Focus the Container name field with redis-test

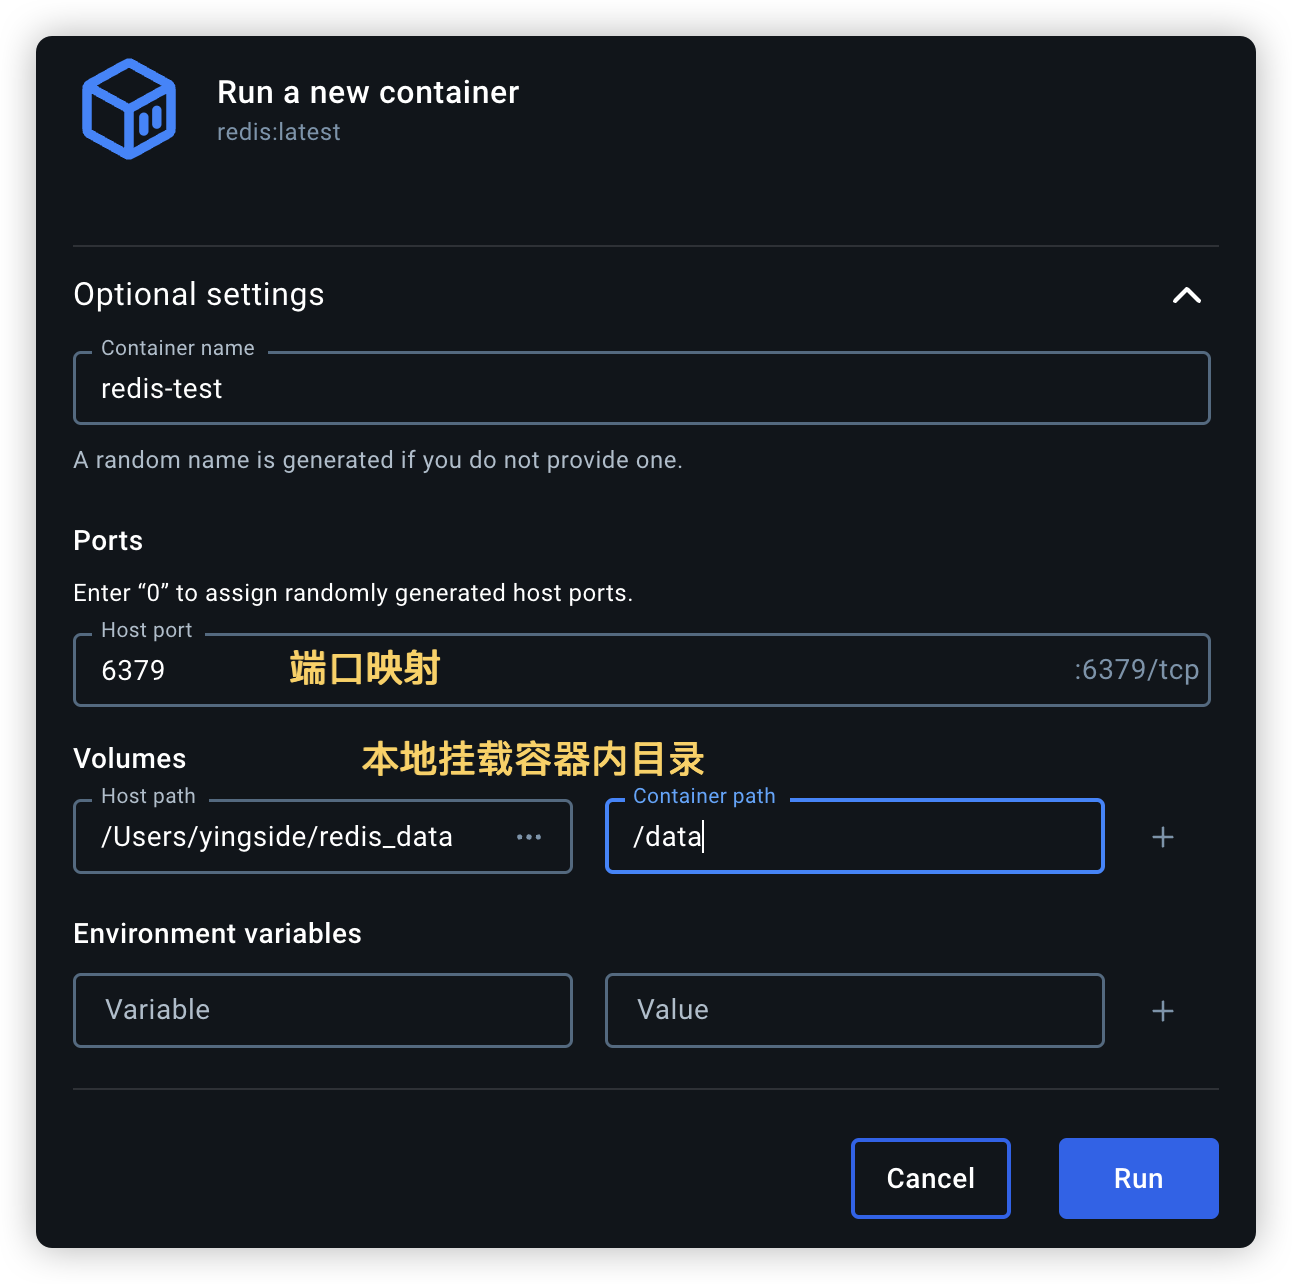(640, 389)
